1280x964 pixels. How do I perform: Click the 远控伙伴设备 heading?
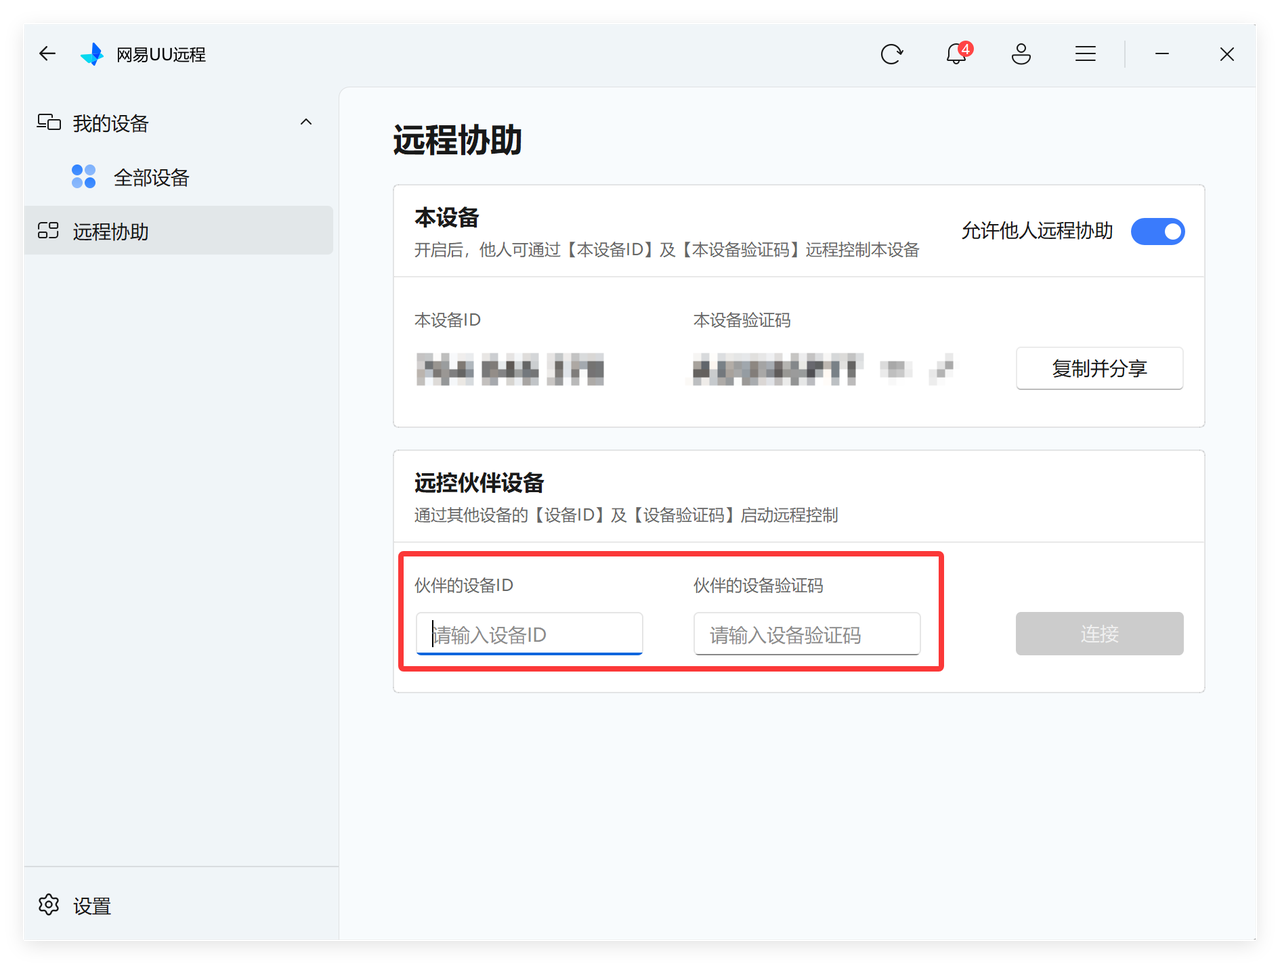[x=479, y=483]
